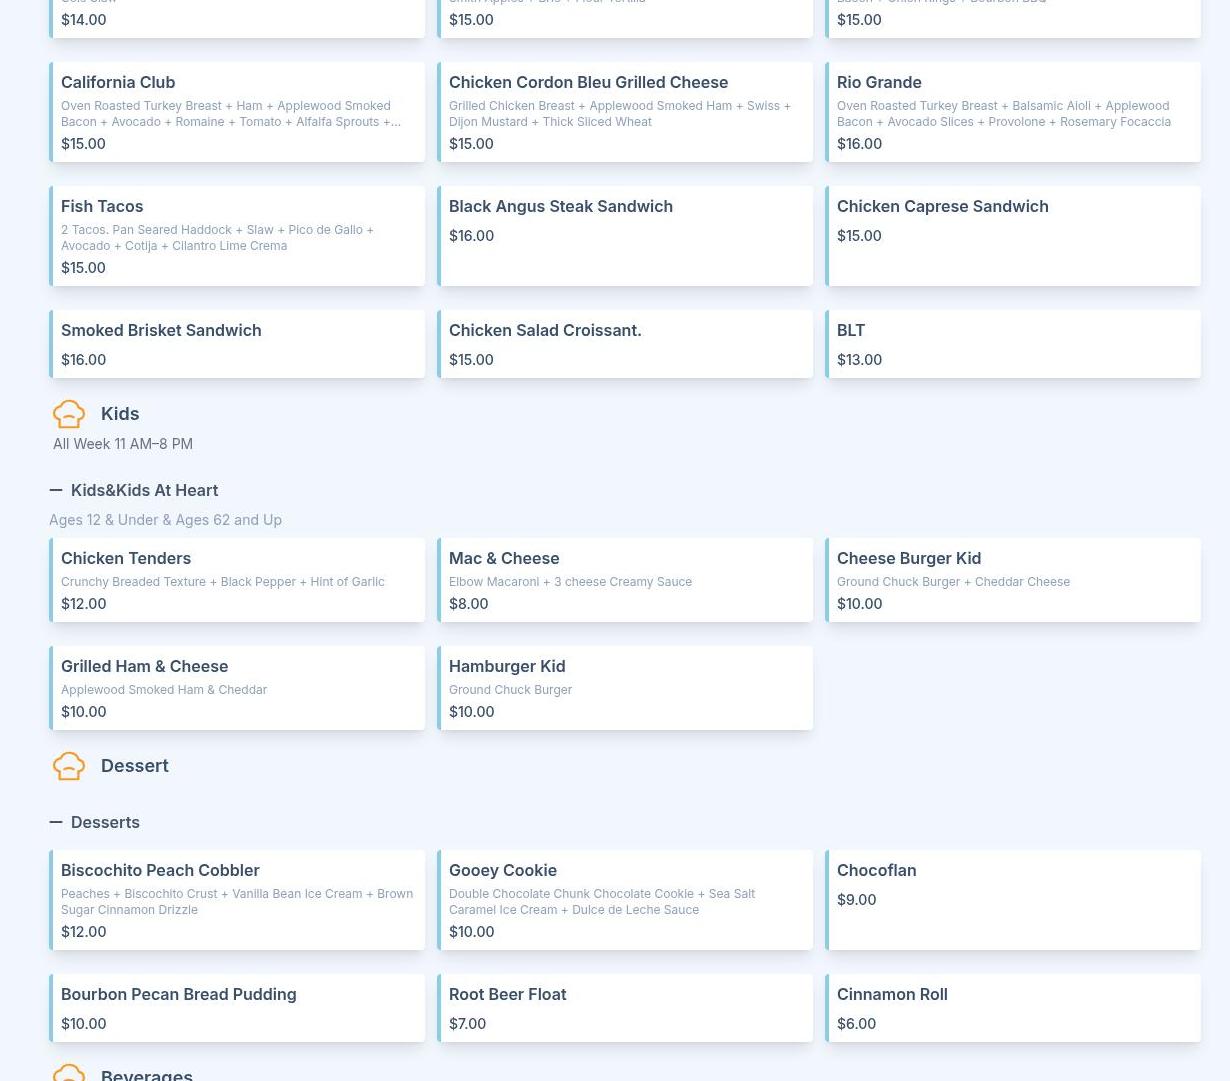Click Rio Grande ingredients description

click(1004, 114)
